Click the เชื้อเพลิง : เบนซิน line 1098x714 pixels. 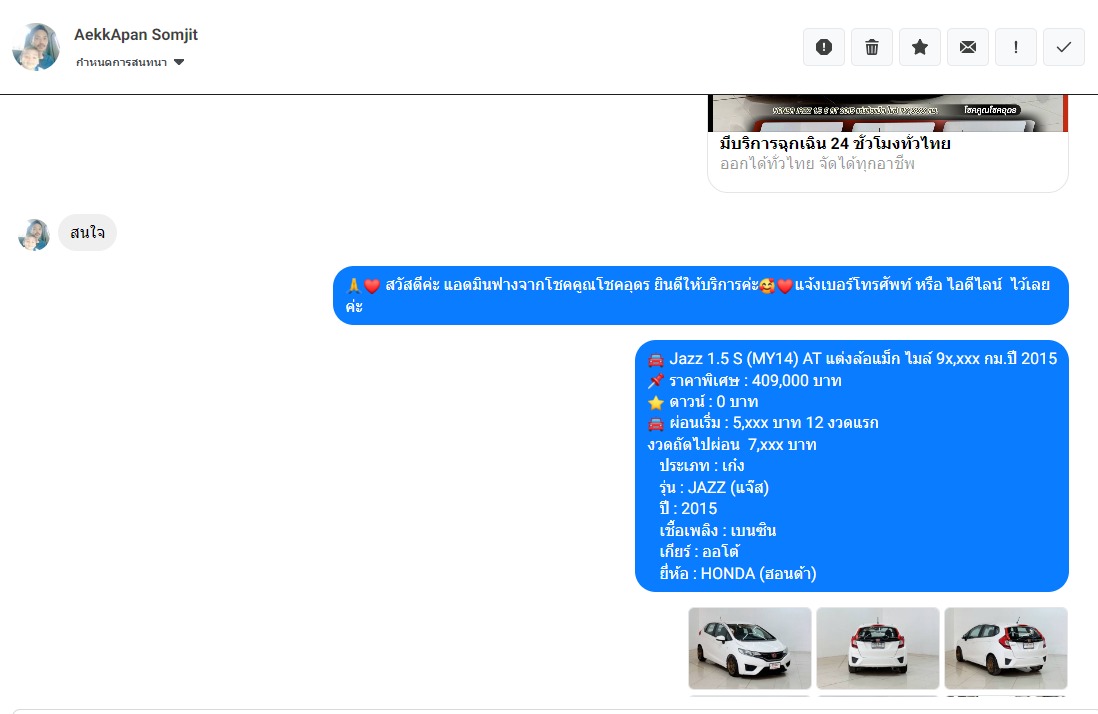[x=718, y=531]
